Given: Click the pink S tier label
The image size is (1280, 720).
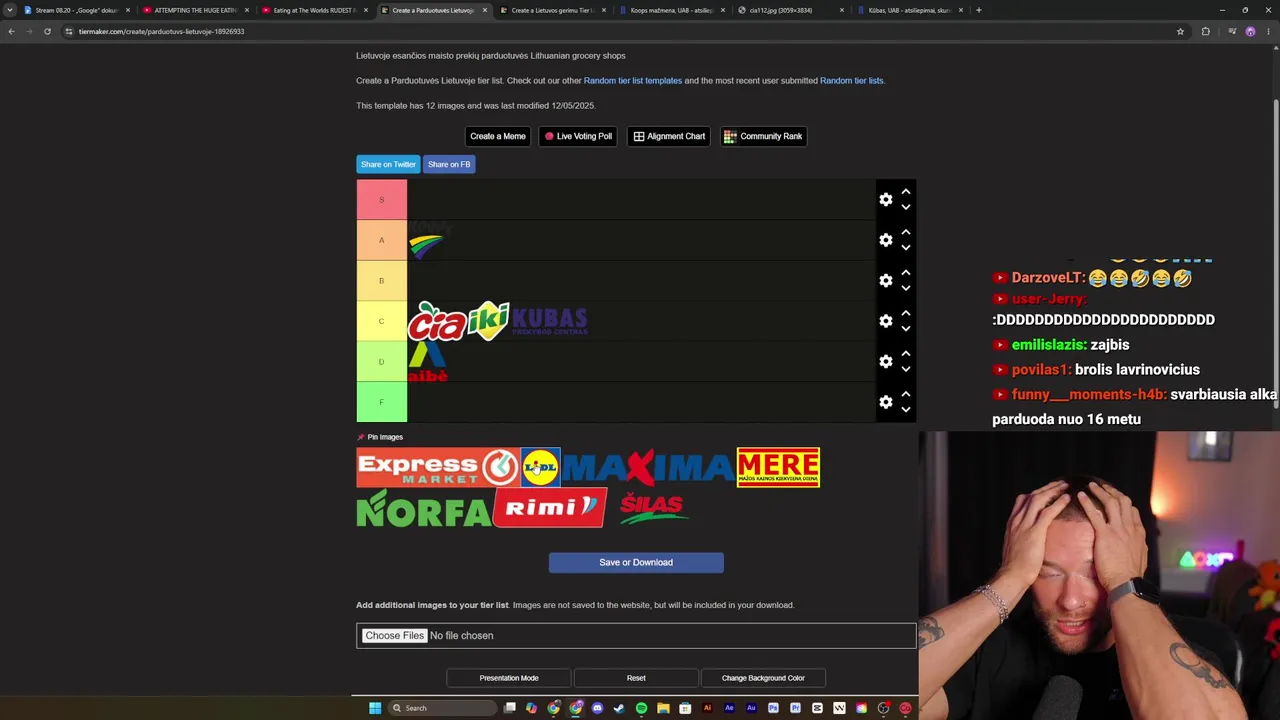Looking at the screenshot, I should [381, 200].
